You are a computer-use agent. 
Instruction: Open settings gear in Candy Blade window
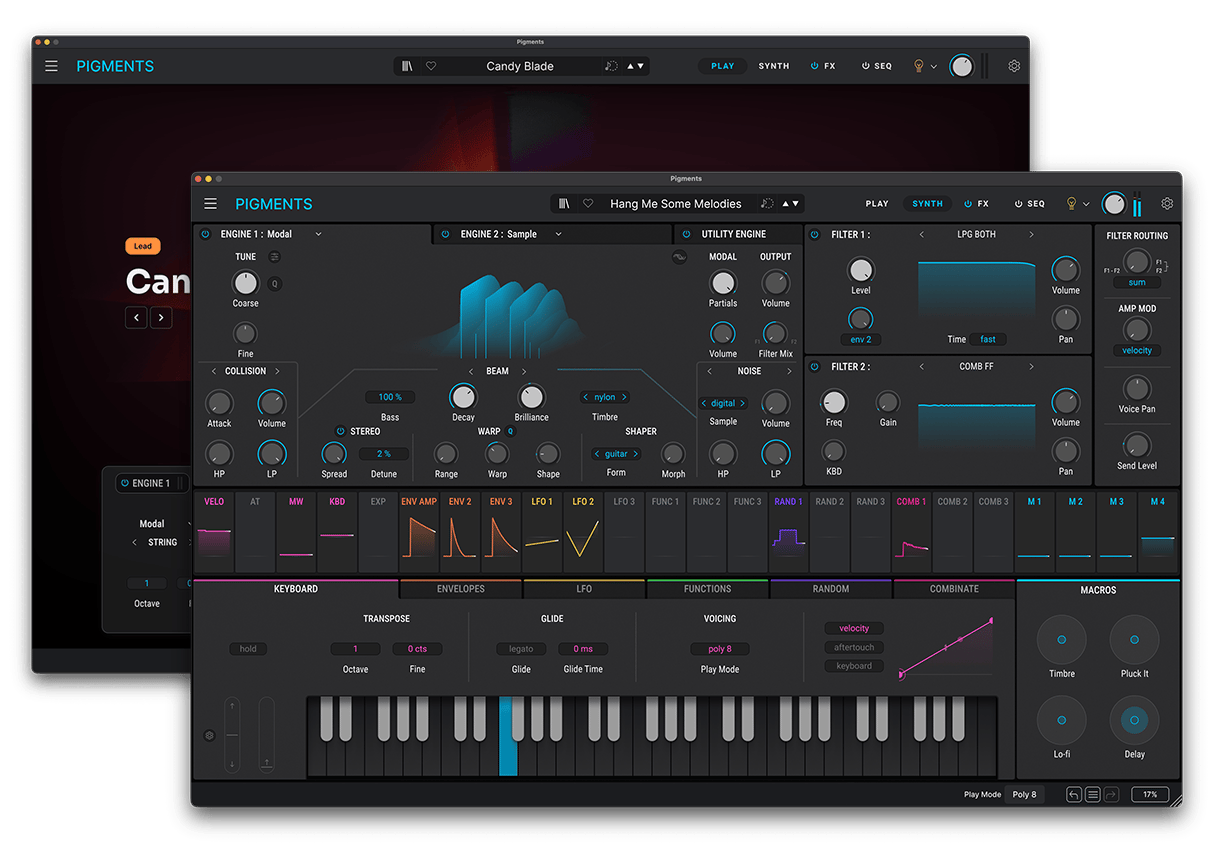pos(1014,66)
